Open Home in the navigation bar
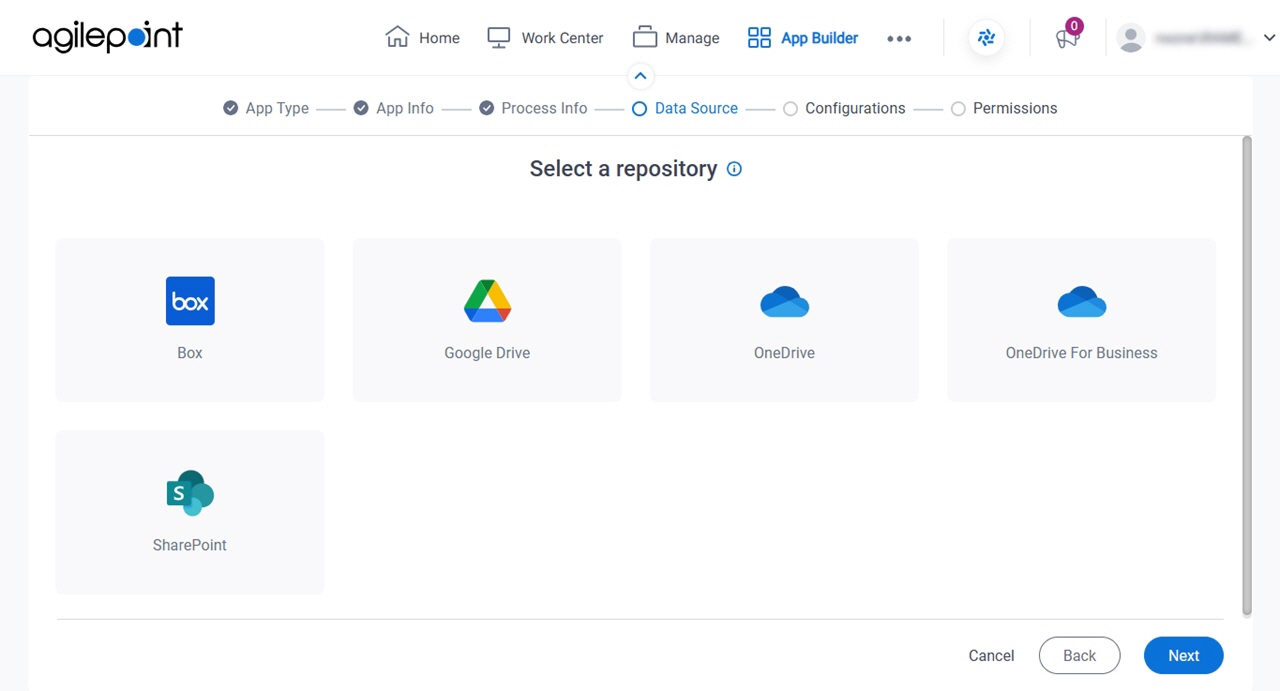Image resolution: width=1280 pixels, height=691 pixels. pos(423,38)
